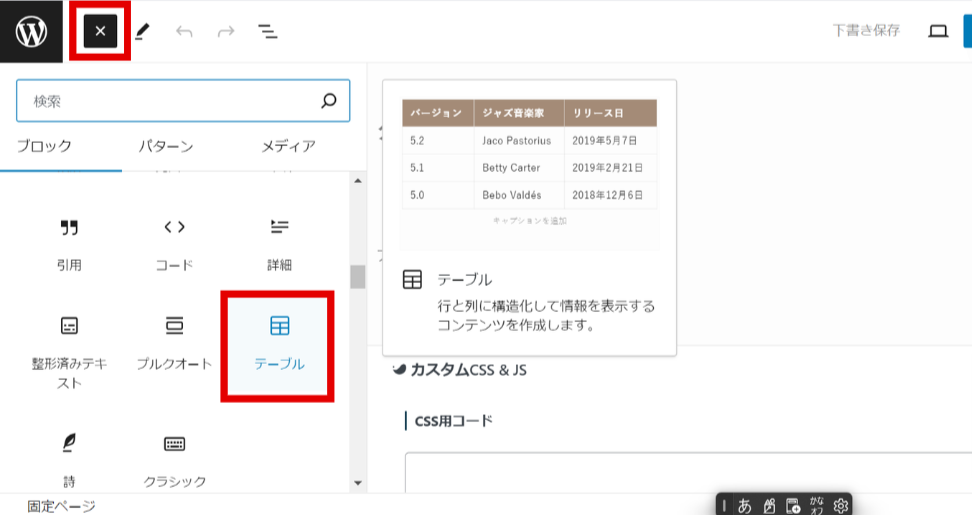Click into the 検索 block search field
This screenshot has height=515, width=972.
pyautogui.click(x=183, y=100)
